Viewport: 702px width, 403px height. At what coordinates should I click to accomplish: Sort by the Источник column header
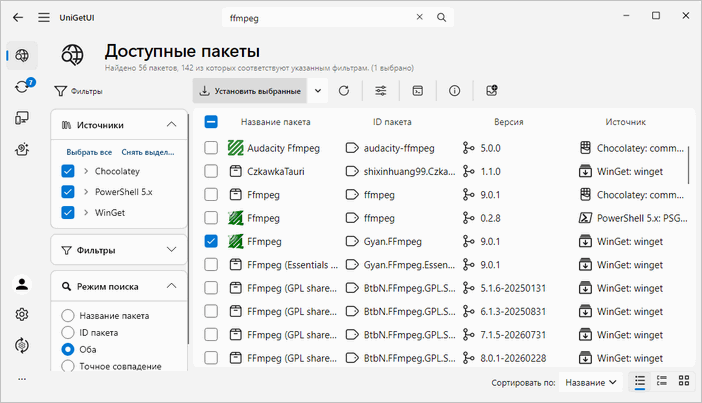click(x=625, y=122)
